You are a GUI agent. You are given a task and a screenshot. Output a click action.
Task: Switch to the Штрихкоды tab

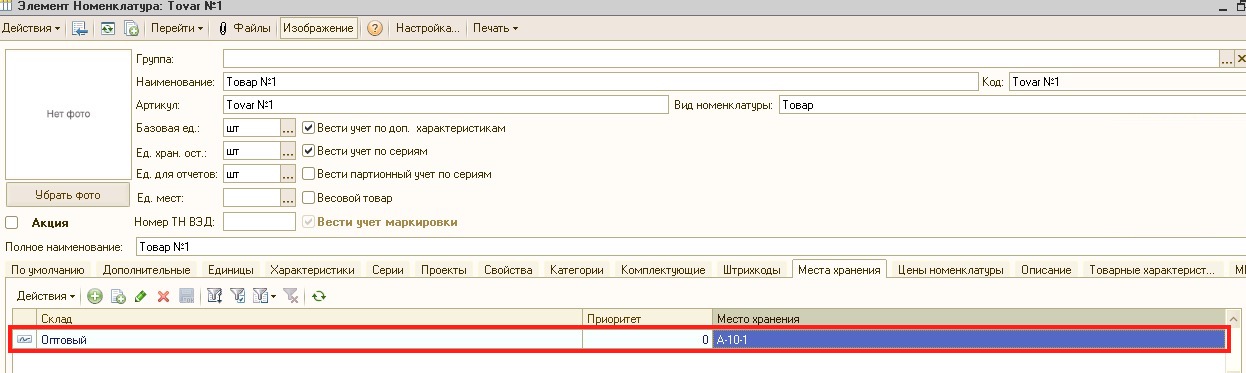752,270
